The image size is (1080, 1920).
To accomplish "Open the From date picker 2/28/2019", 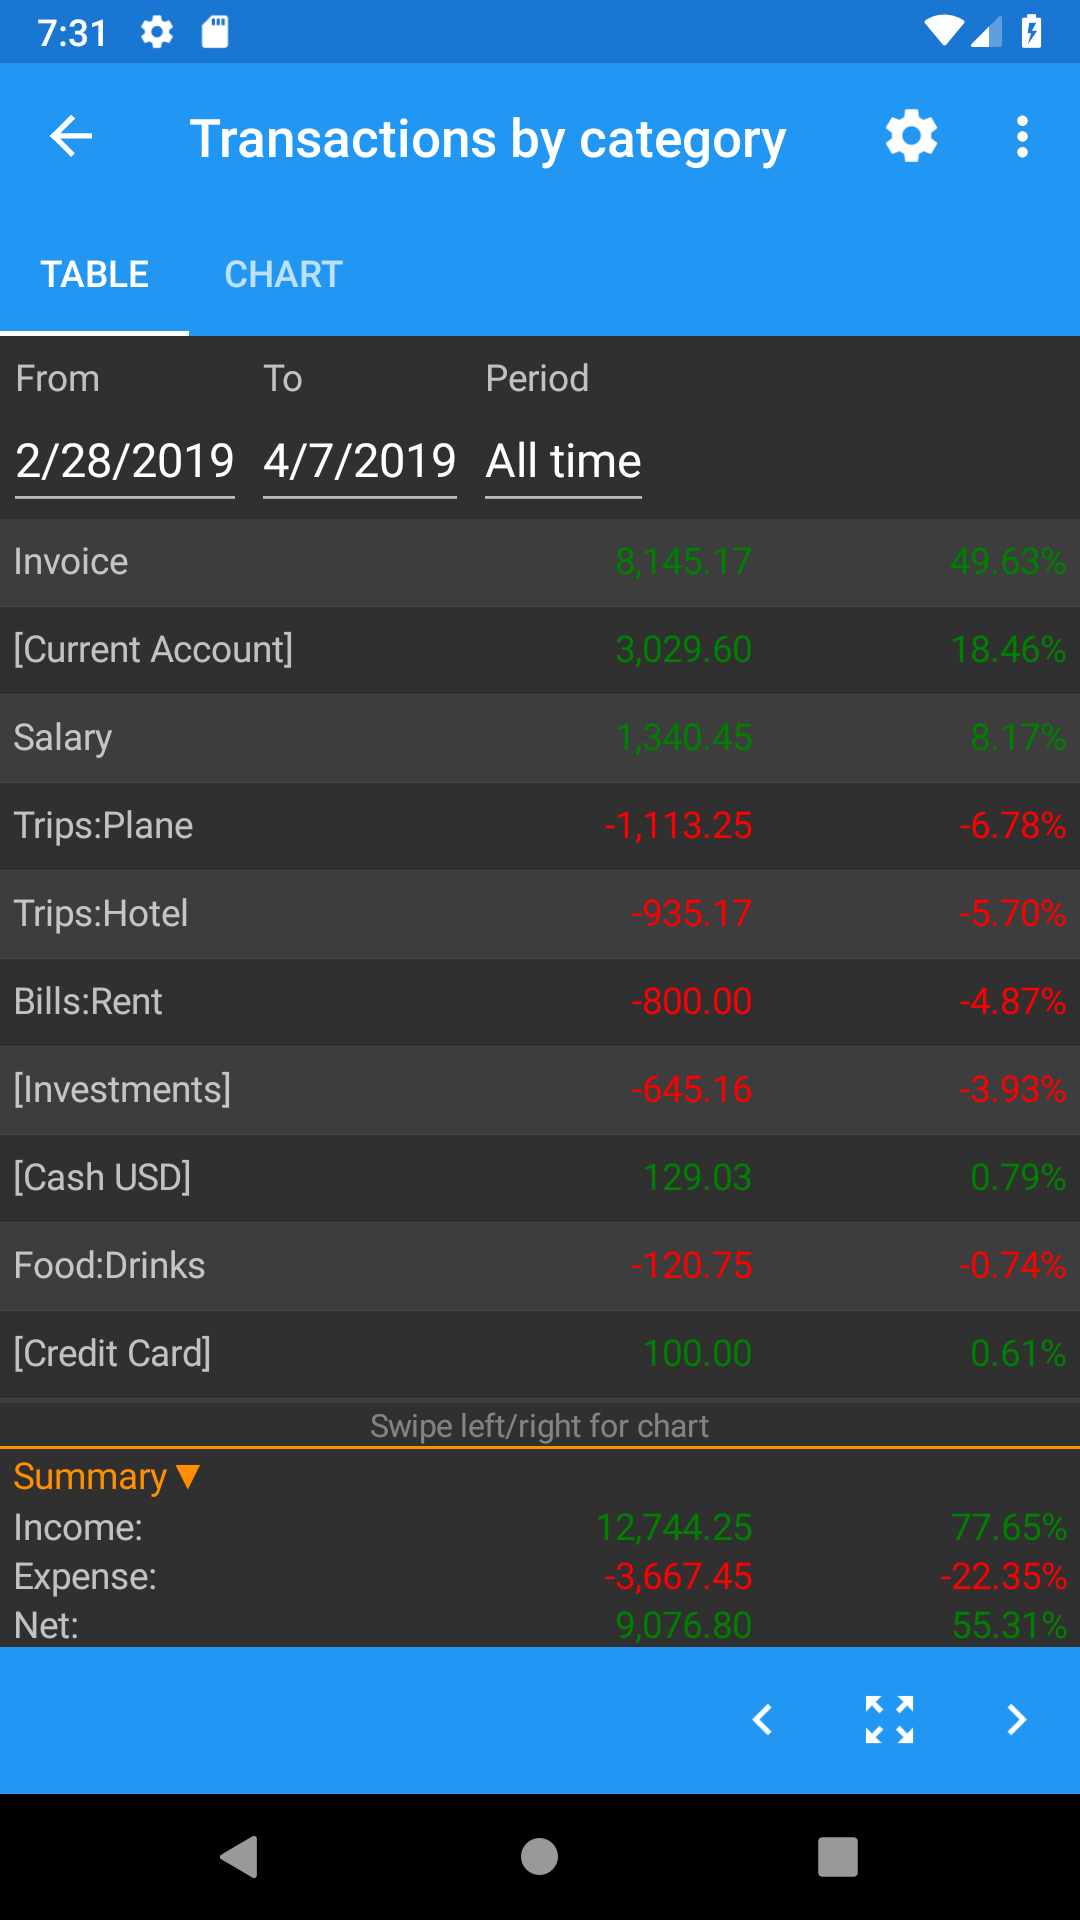I will coord(125,462).
